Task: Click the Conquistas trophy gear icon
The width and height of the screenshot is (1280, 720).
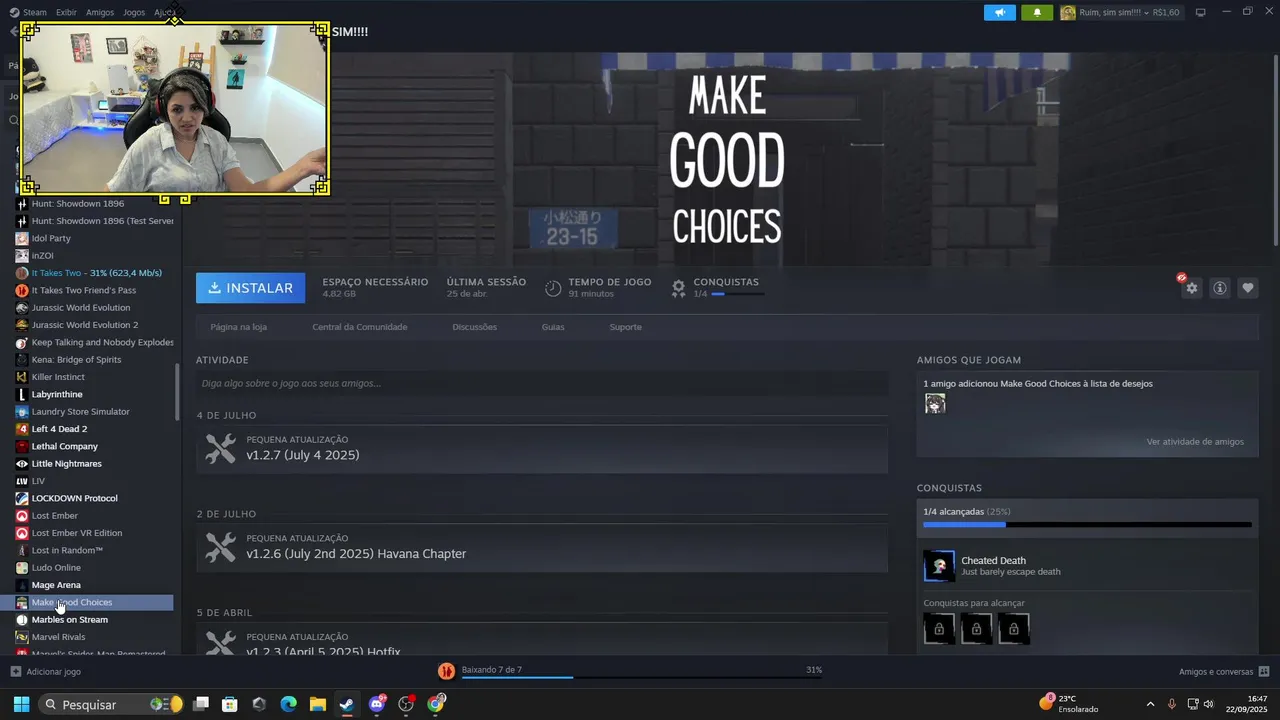Action: click(x=678, y=288)
